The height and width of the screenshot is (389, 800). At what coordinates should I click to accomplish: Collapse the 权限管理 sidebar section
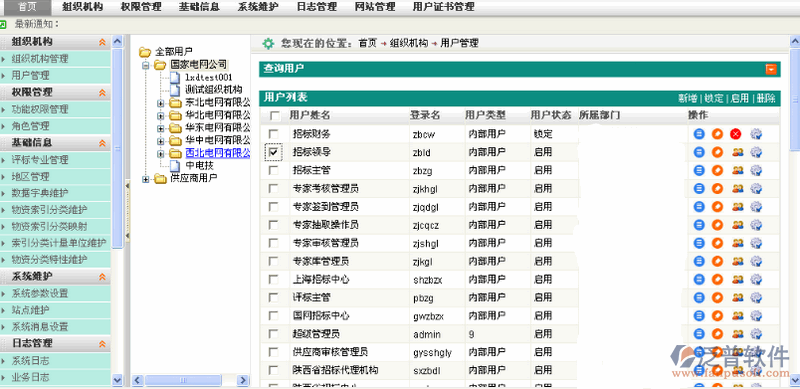pyautogui.click(x=102, y=92)
